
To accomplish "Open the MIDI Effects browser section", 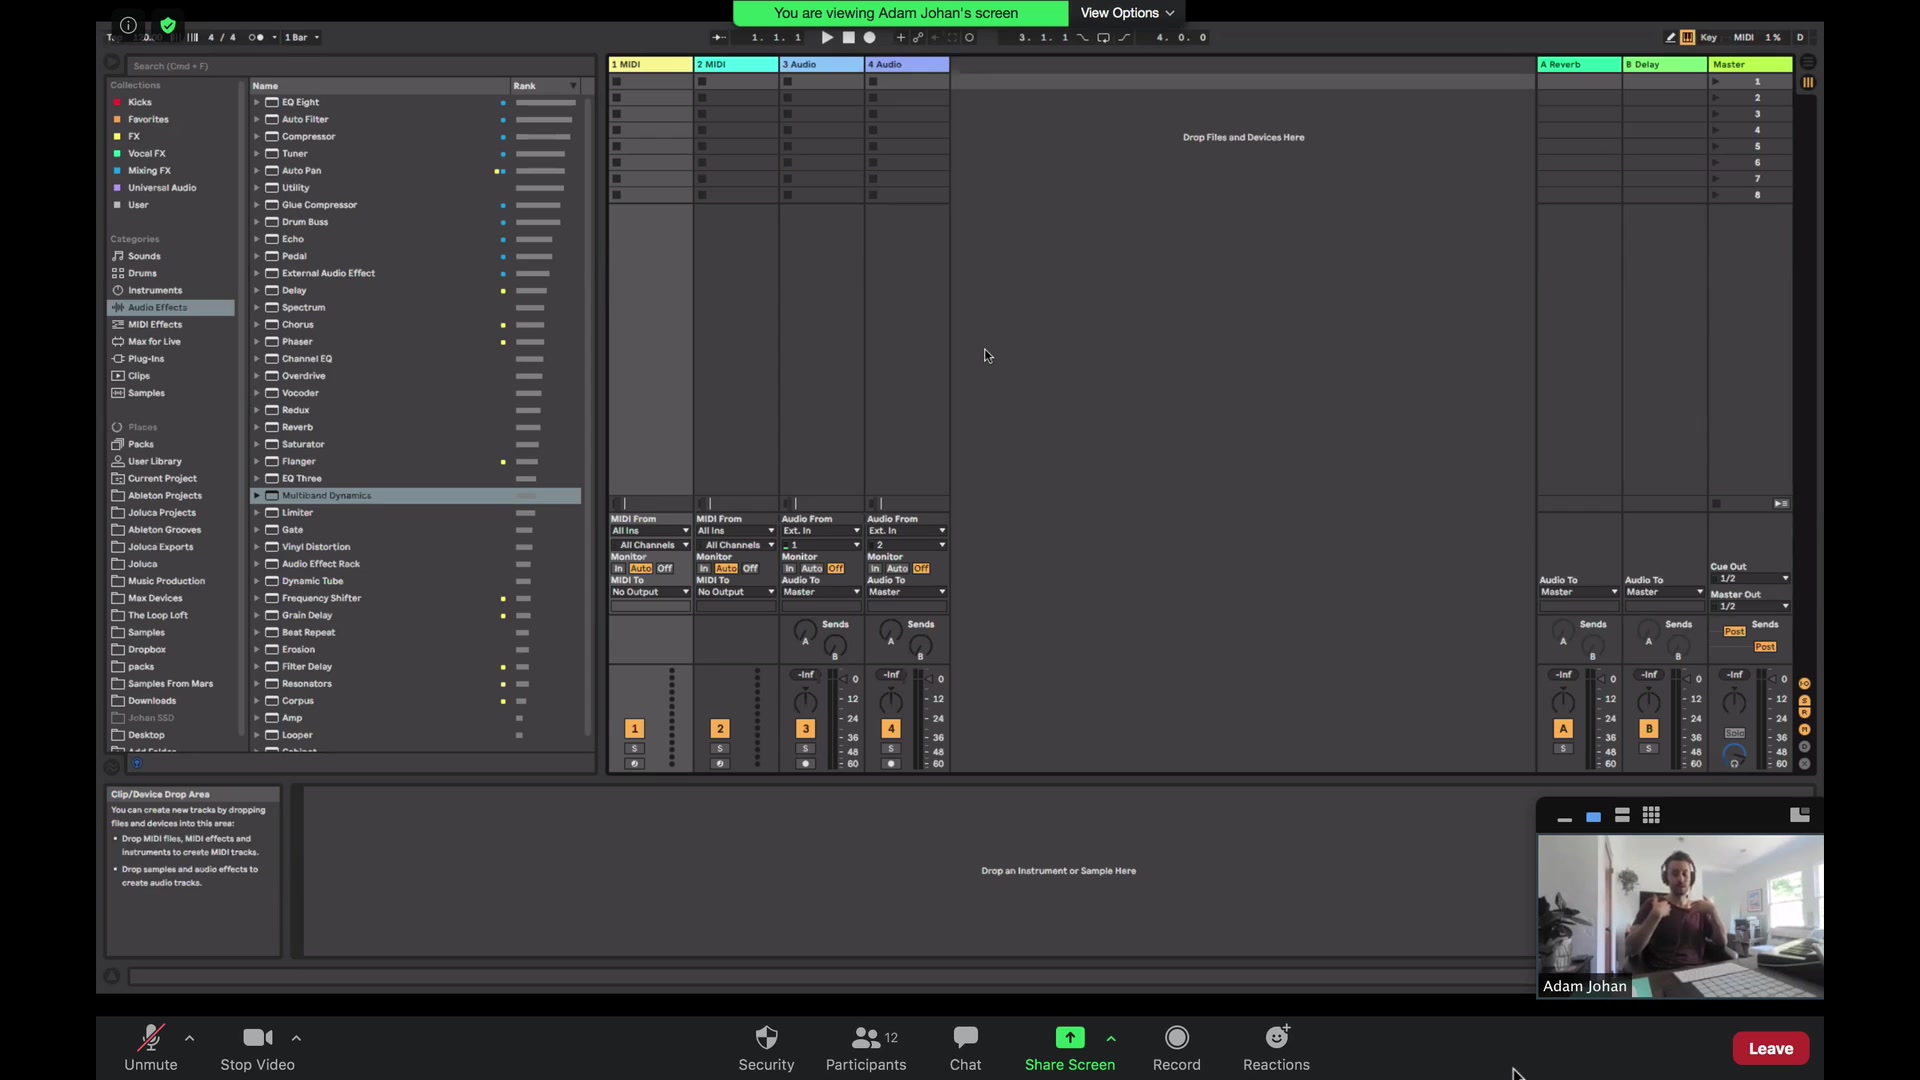I will tap(154, 324).
